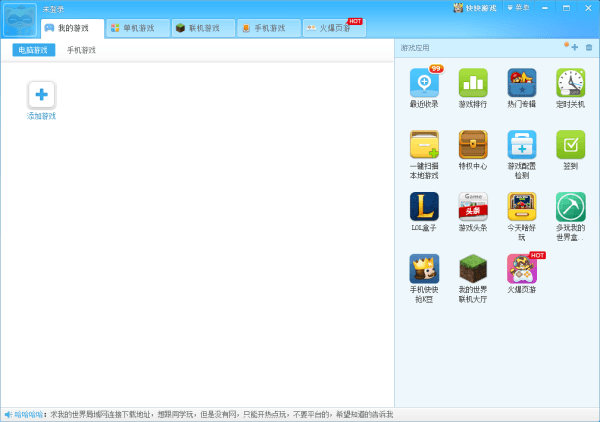Launch the LOL盒子 icon
The height and width of the screenshot is (422, 600).
tap(424, 207)
